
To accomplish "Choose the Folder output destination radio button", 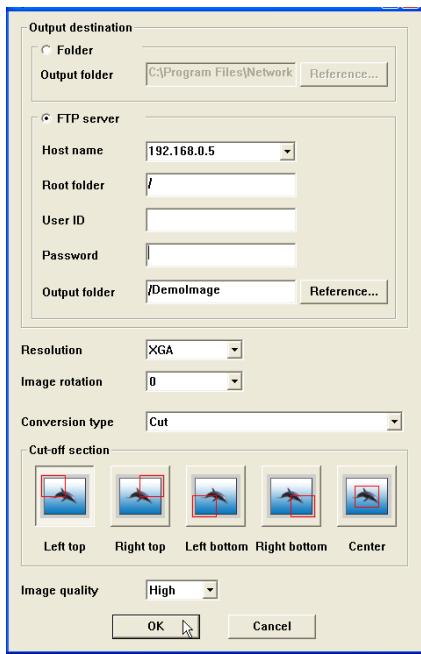I will [x=46, y=50].
